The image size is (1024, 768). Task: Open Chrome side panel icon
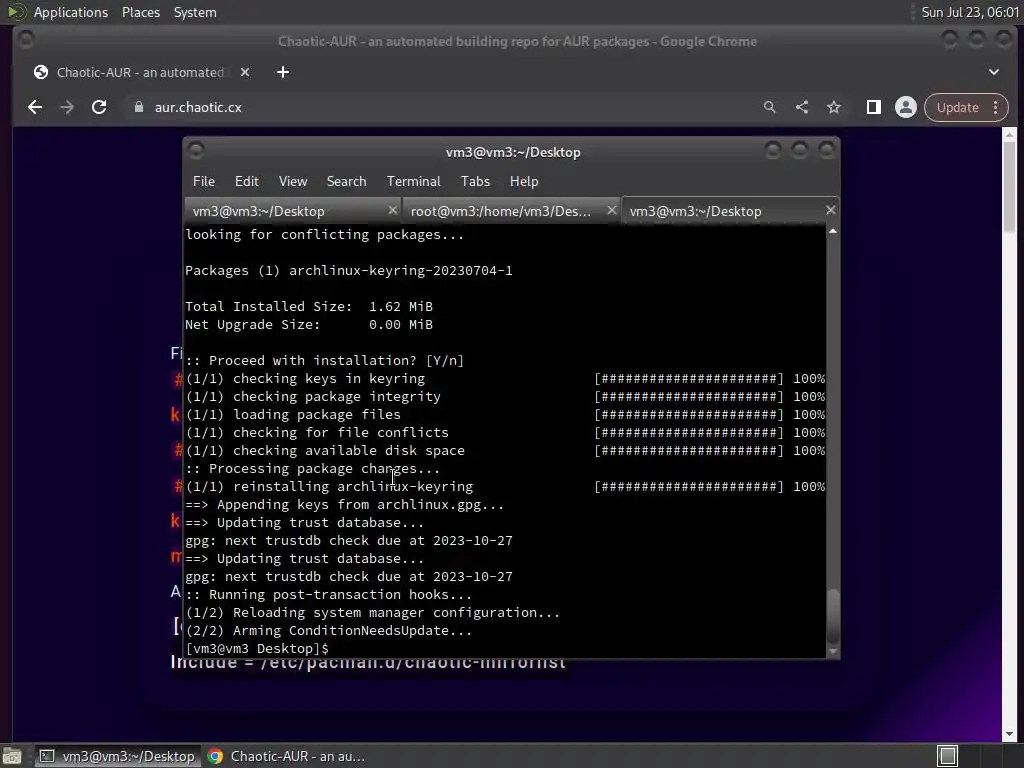(874, 107)
